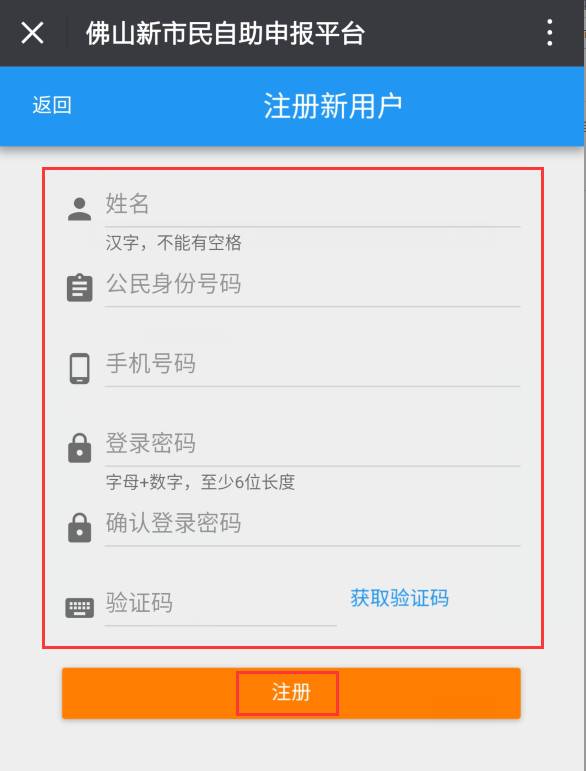Screen dimensions: 586x771
Task: Click the 注册新用户 header title
Action: (333, 106)
